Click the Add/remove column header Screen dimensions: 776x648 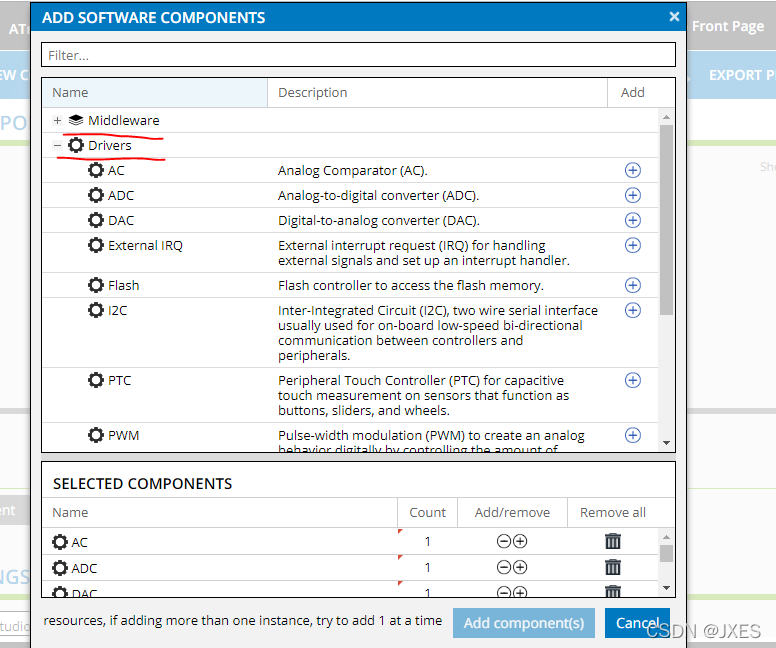(x=512, y=512)
